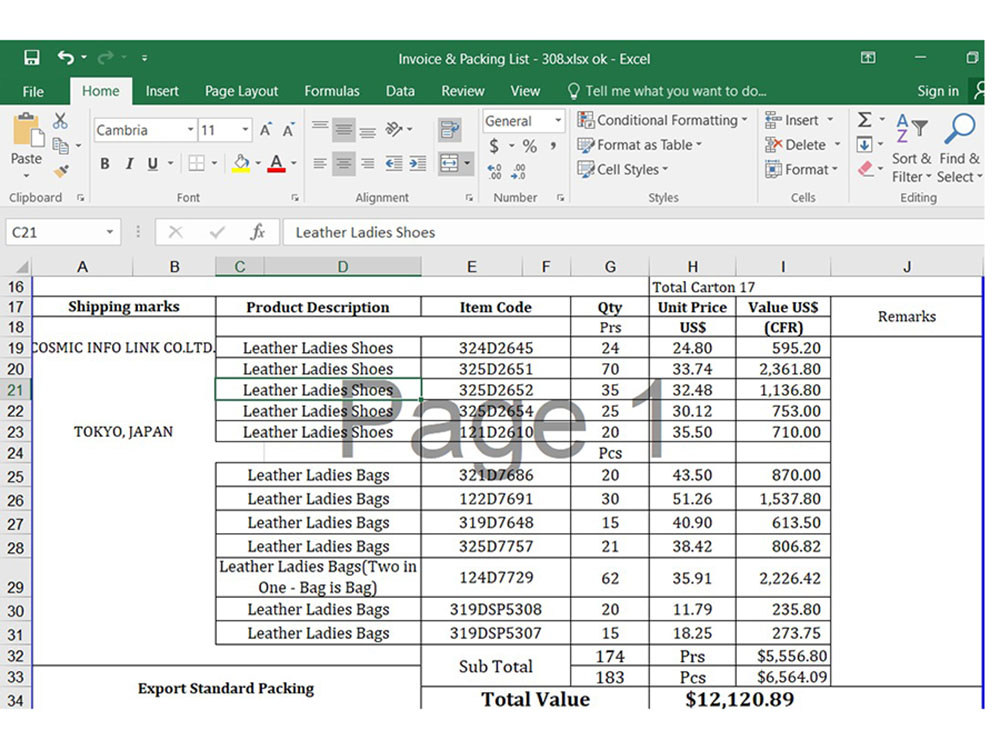1000x750 pixels.
Task: Click the Select All corner triangle
Action: pyautogui.click(x=21, y=267)
